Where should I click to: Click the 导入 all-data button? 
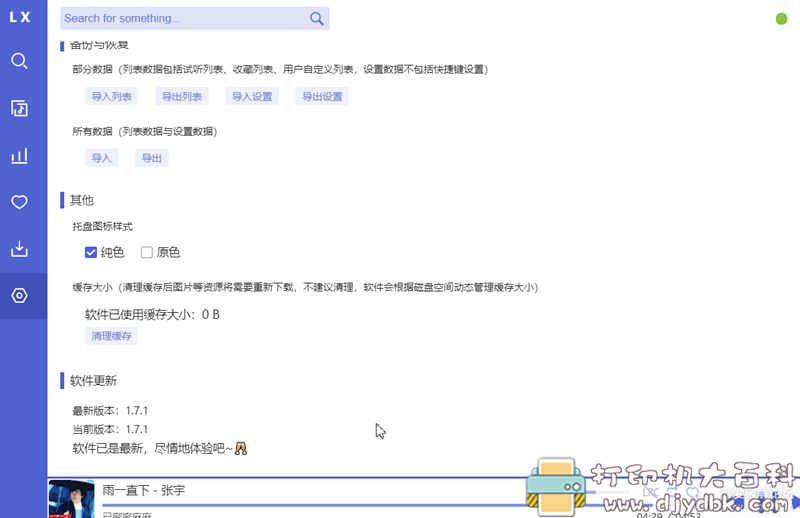[x=101, y=158]
